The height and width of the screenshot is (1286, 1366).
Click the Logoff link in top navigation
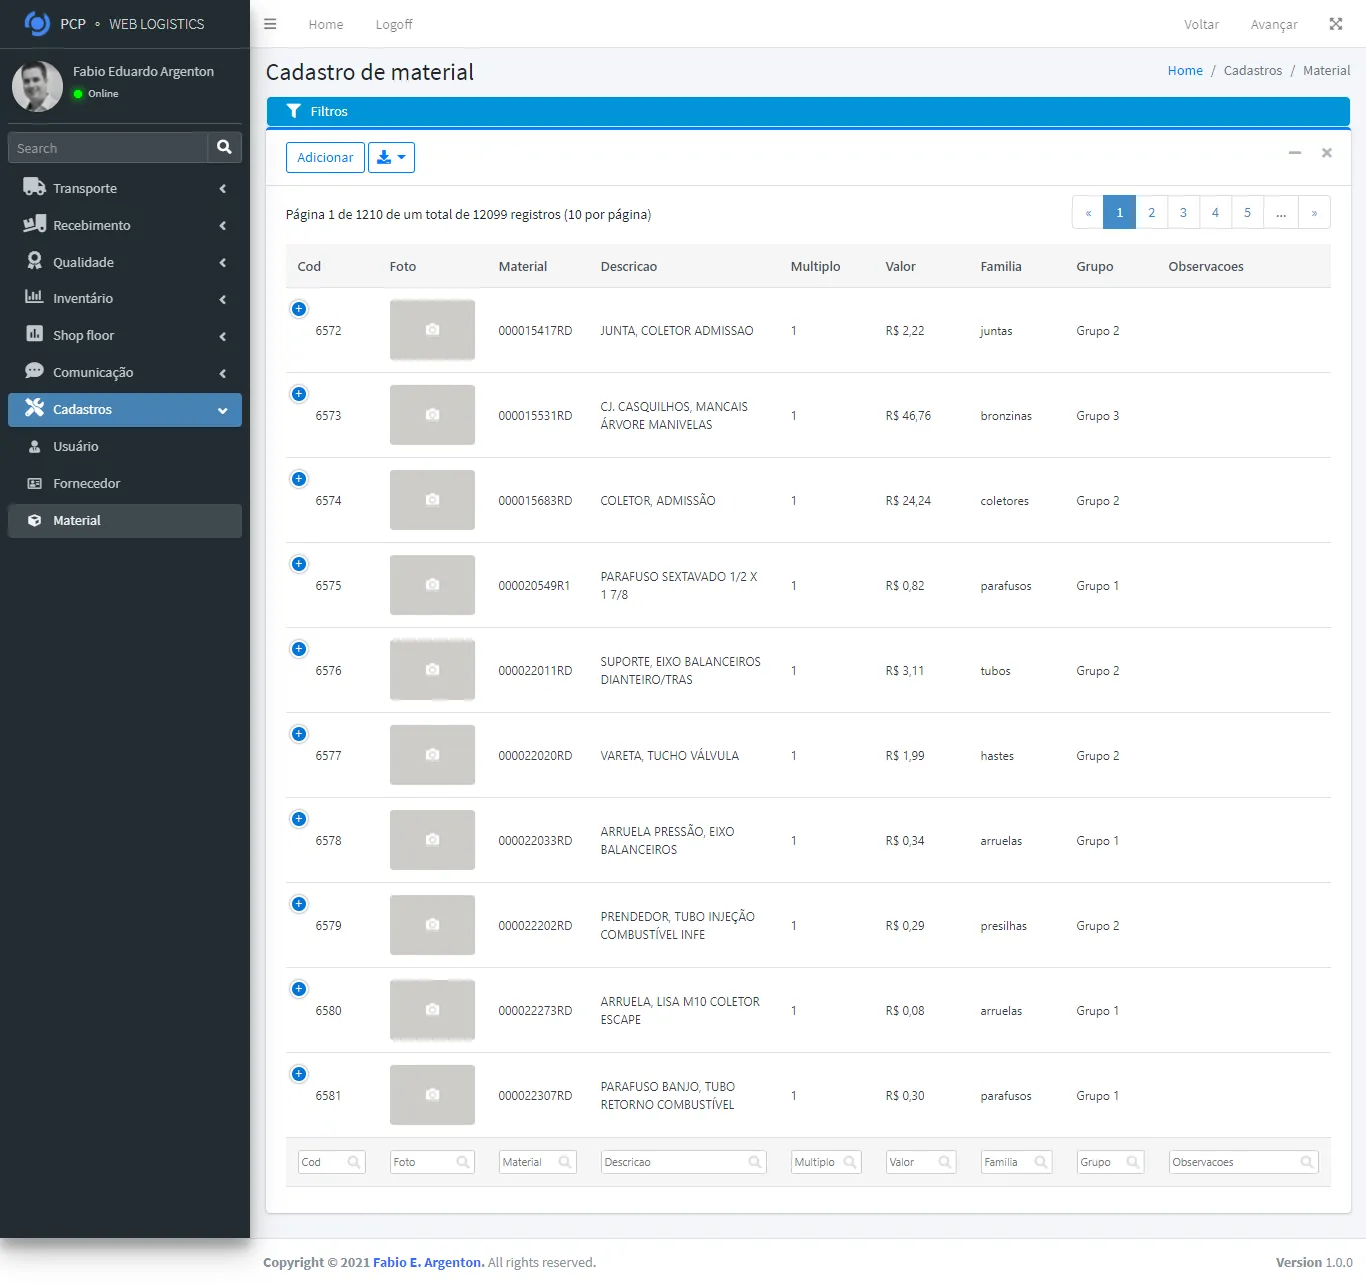[x=394, y=24]
